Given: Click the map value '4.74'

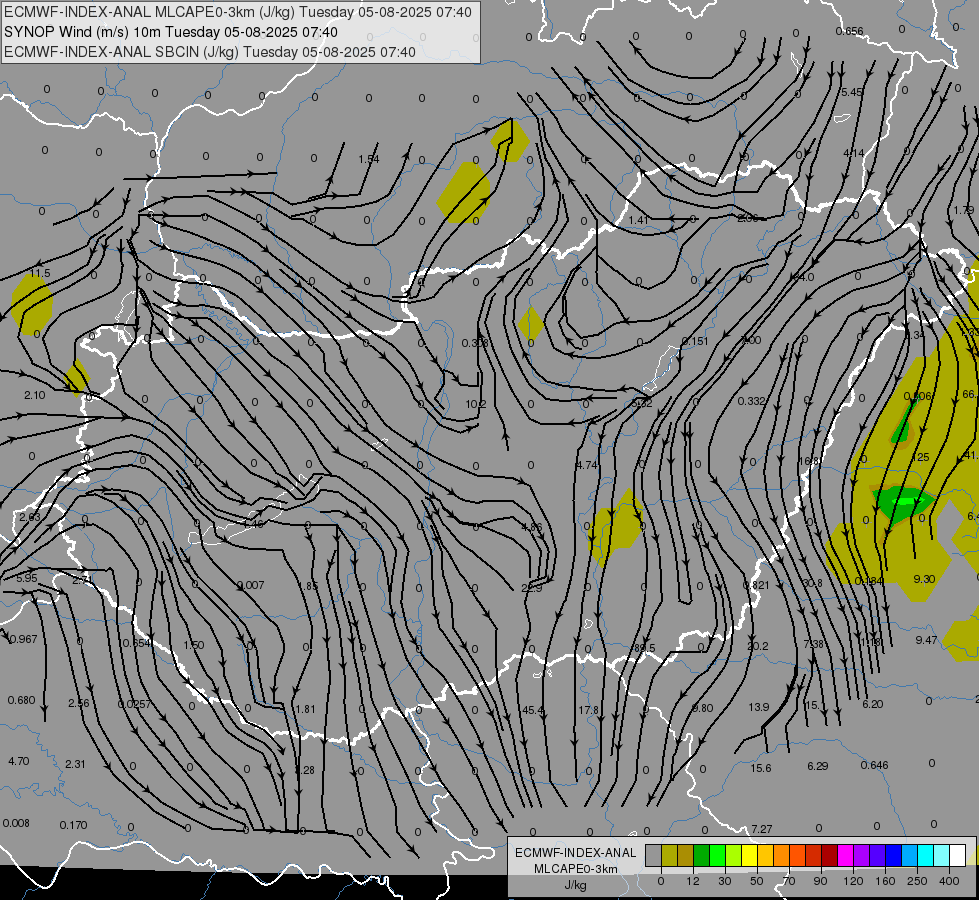Looking at the screenshot, I should (587, 465).
